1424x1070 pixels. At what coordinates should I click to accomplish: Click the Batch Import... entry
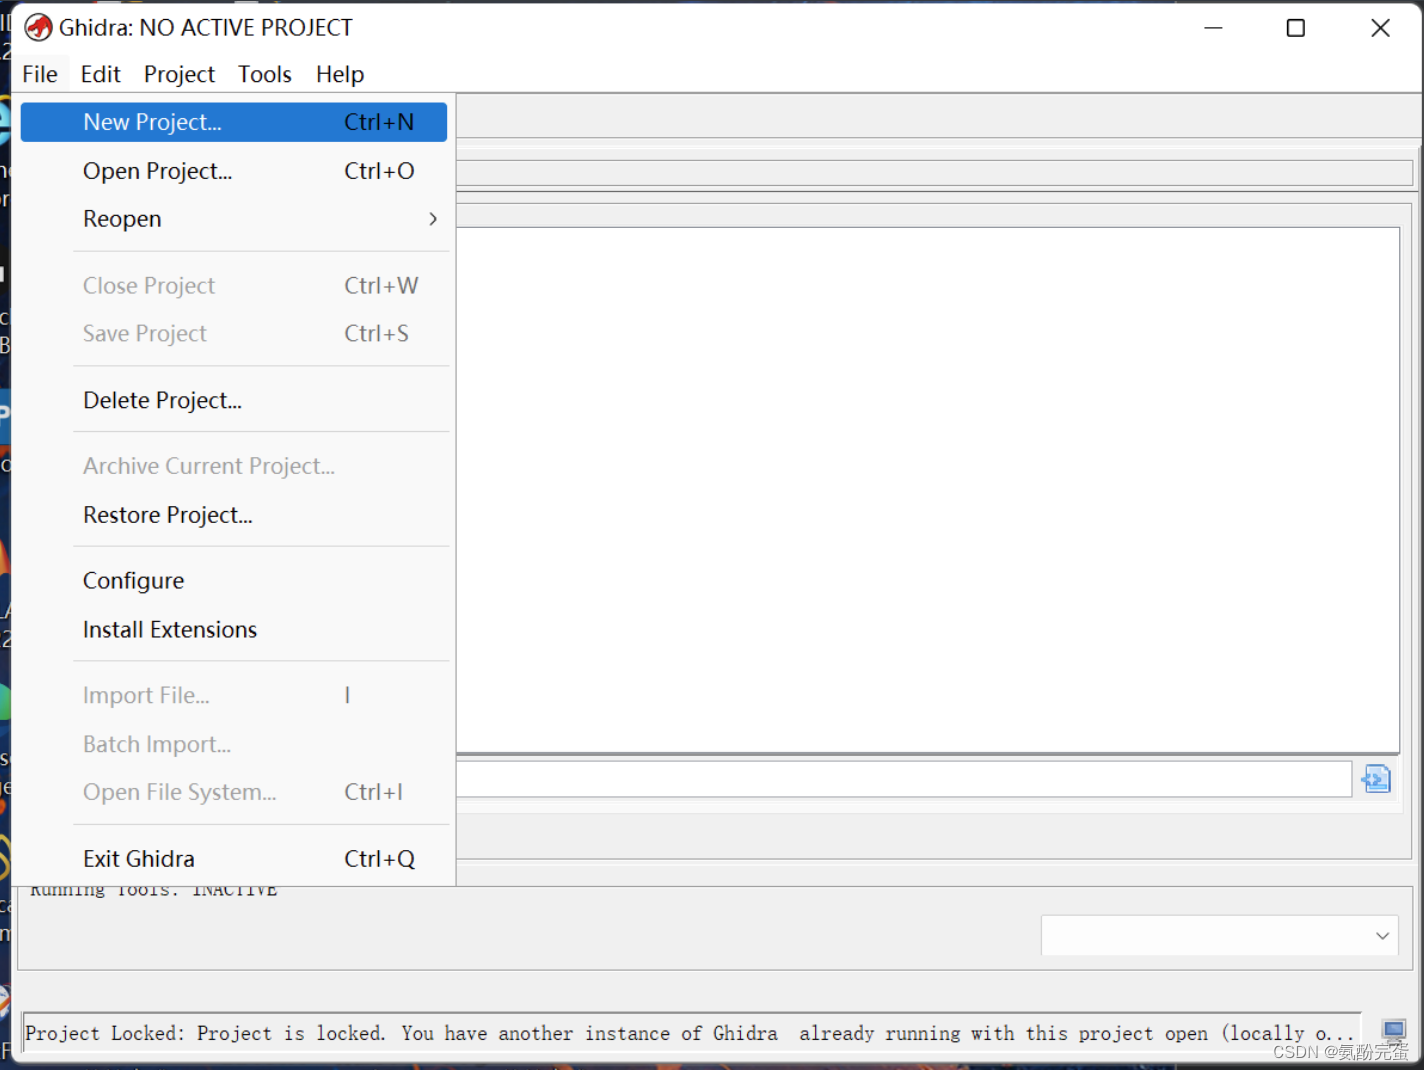pyautogui.click(x=234, y=745)
